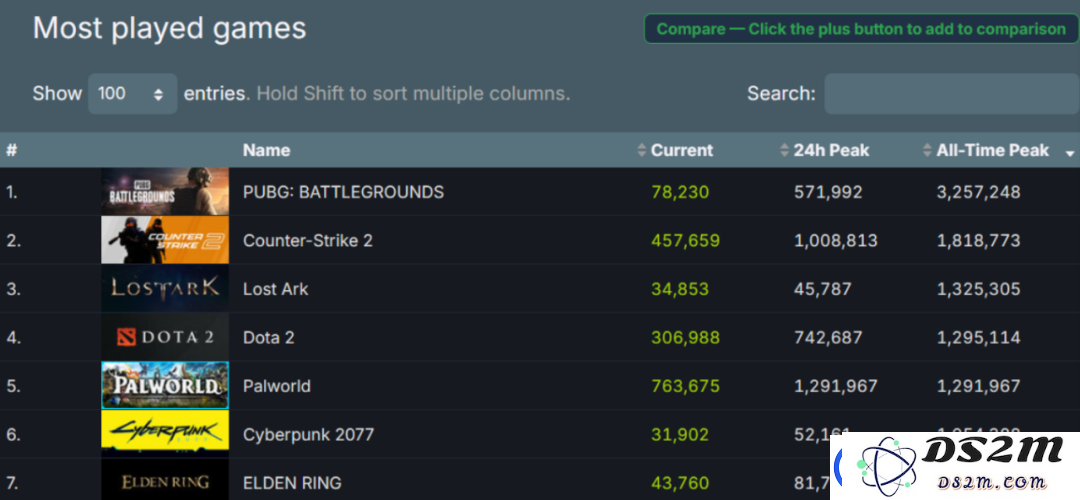
Task: Click rank number 5. for Palworld
Action: pos(13,386)
